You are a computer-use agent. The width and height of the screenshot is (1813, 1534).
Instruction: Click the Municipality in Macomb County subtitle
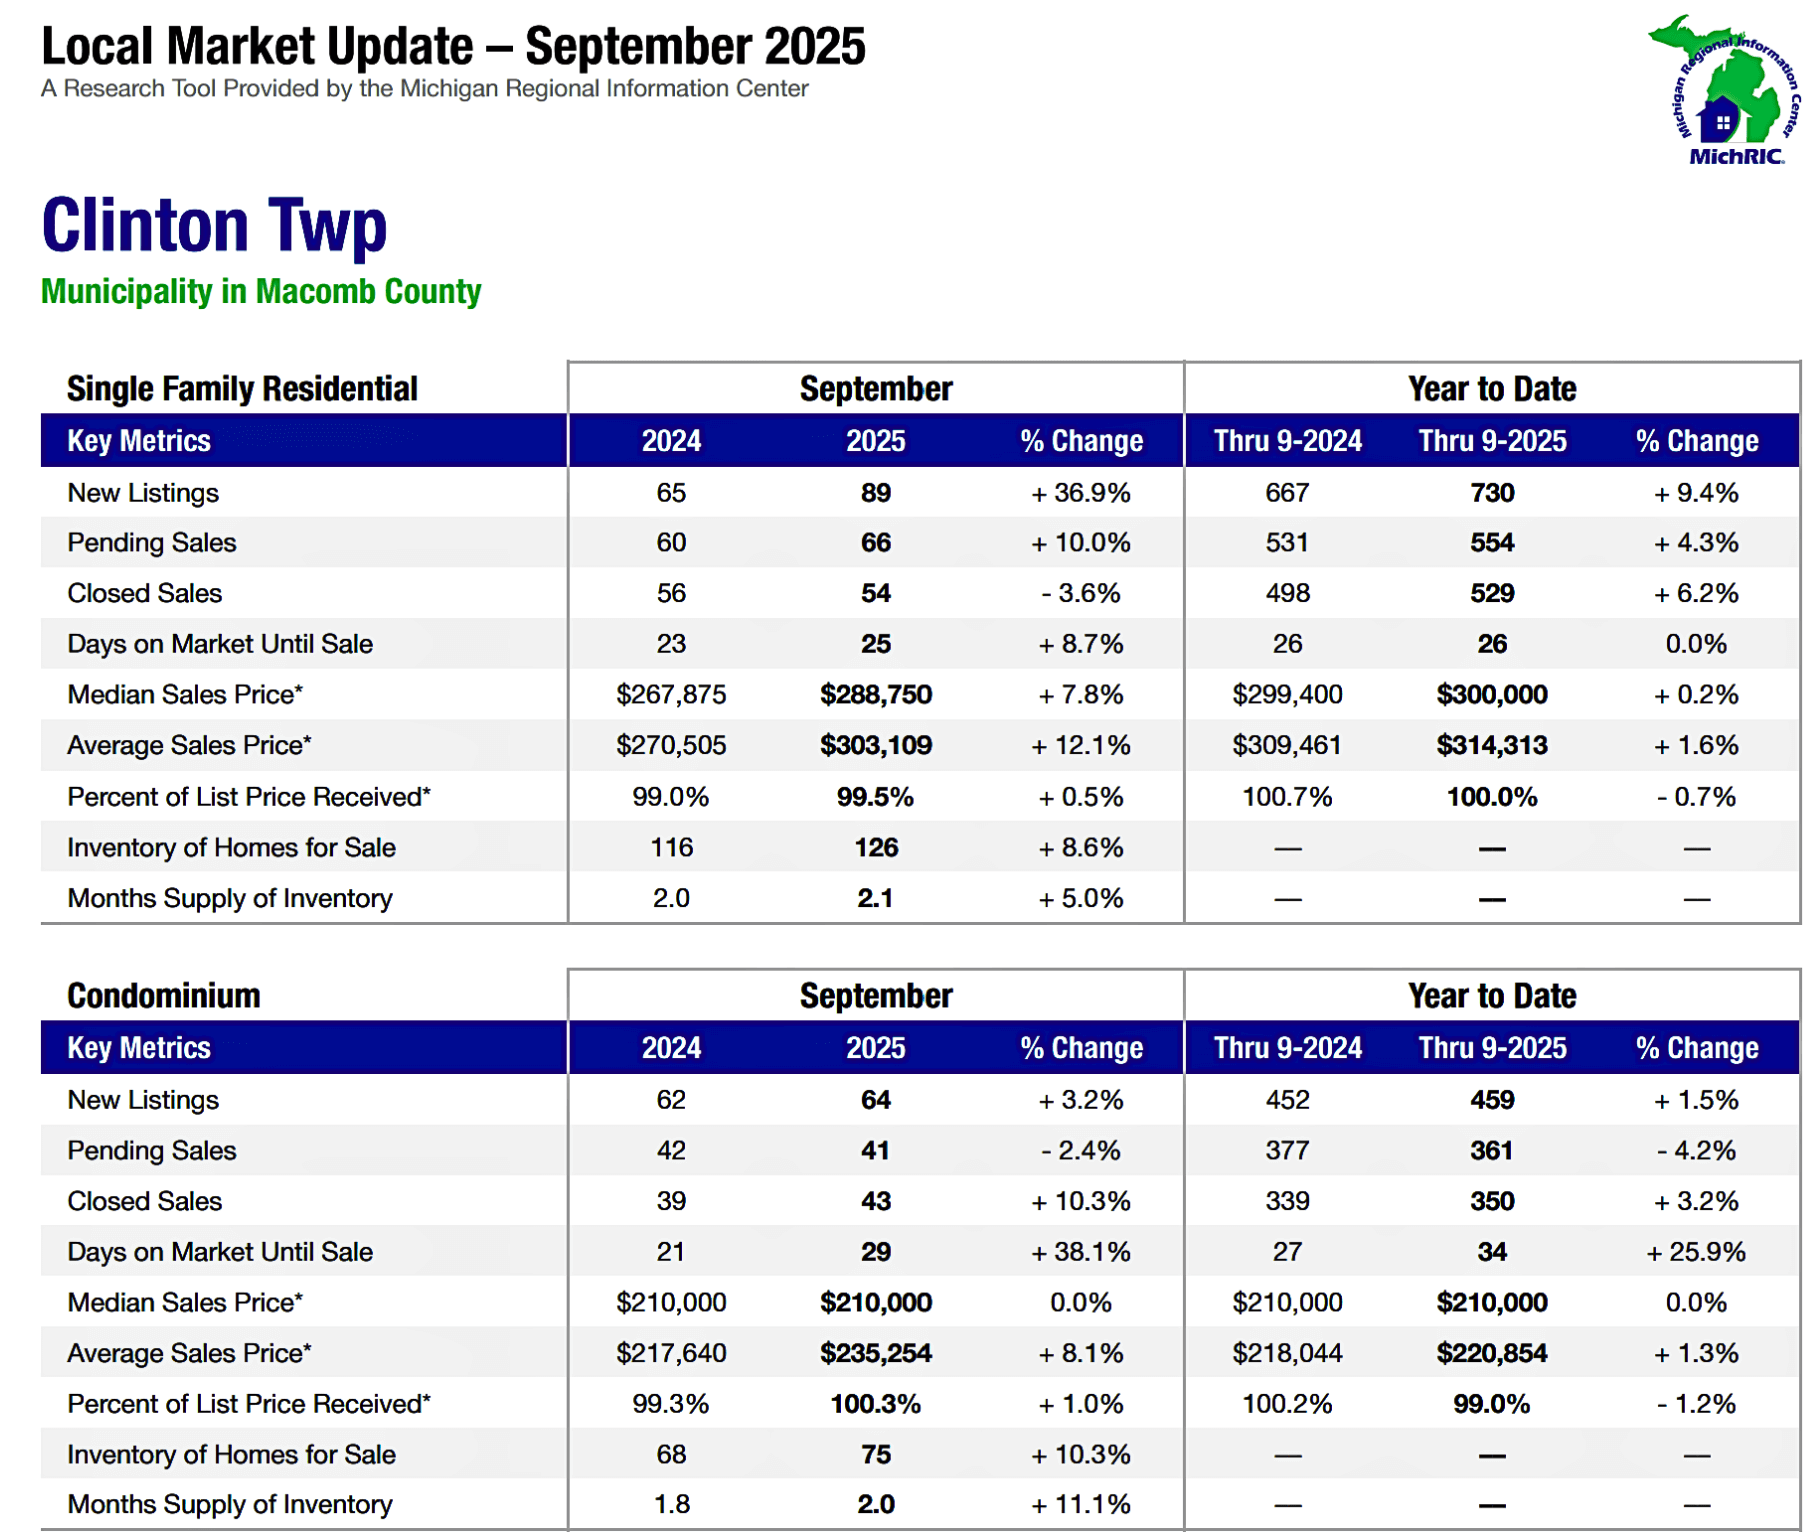261,292
